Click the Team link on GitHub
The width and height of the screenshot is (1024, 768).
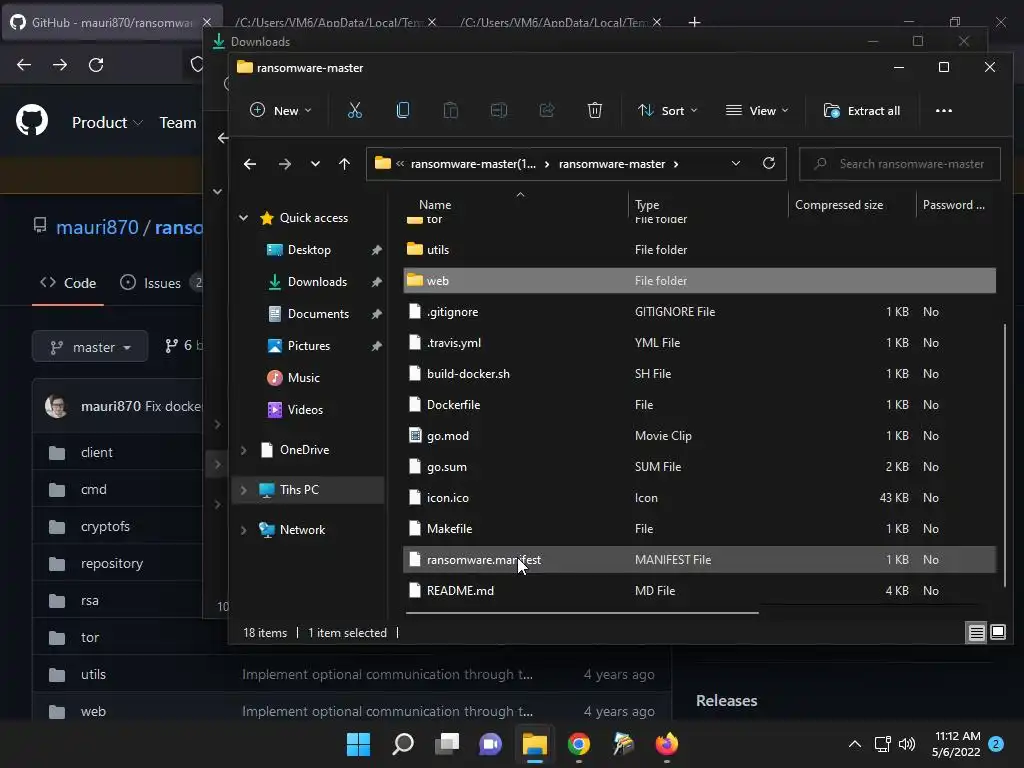[178, 122]
